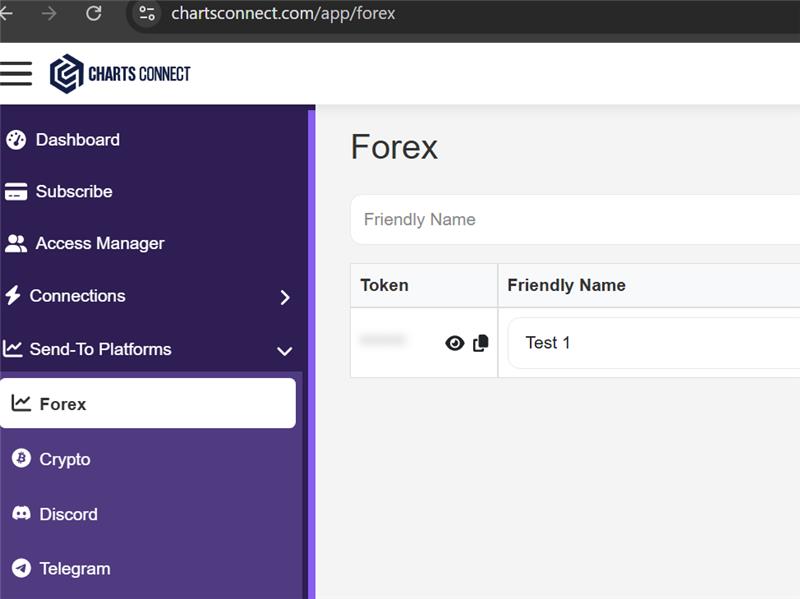Collapse the Send-To Platforms chevron

click(285, 351)
